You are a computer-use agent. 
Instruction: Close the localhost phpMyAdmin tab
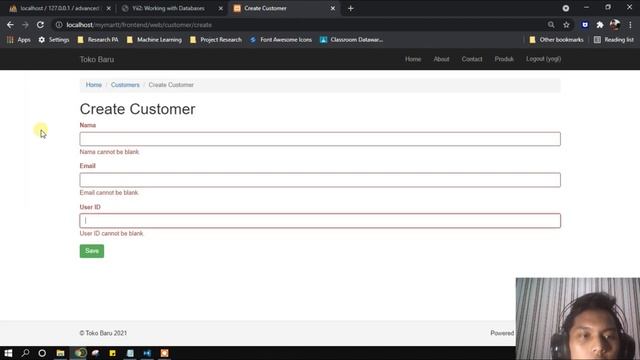coord(109,8)
